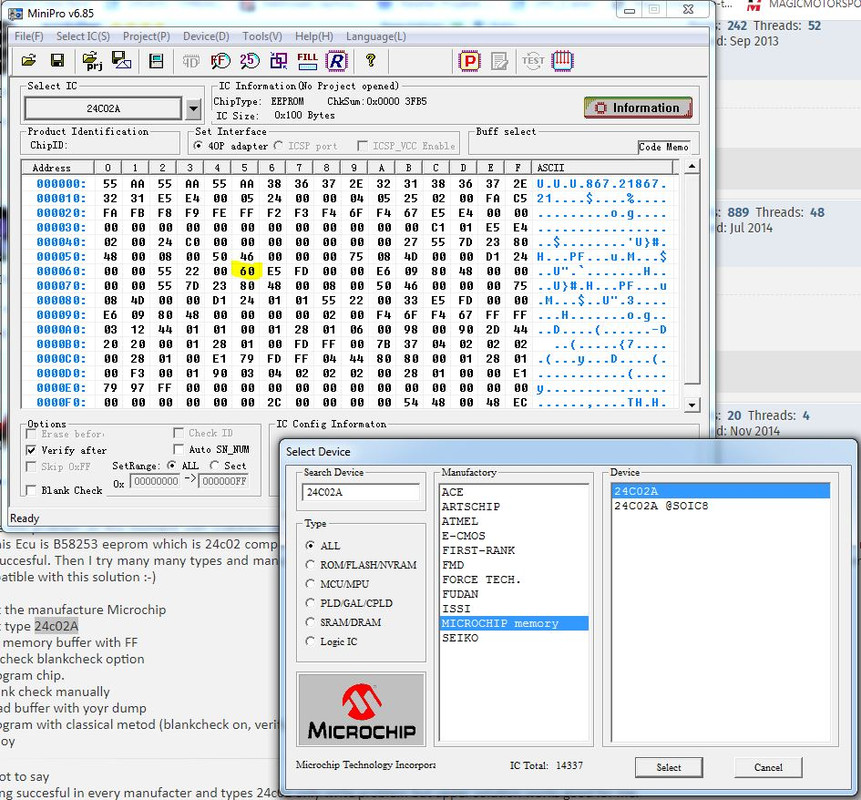Image resolution: width=861 pixels, height=800 pixels.
Task: Open the Device(D) menu
Action: 206,36
